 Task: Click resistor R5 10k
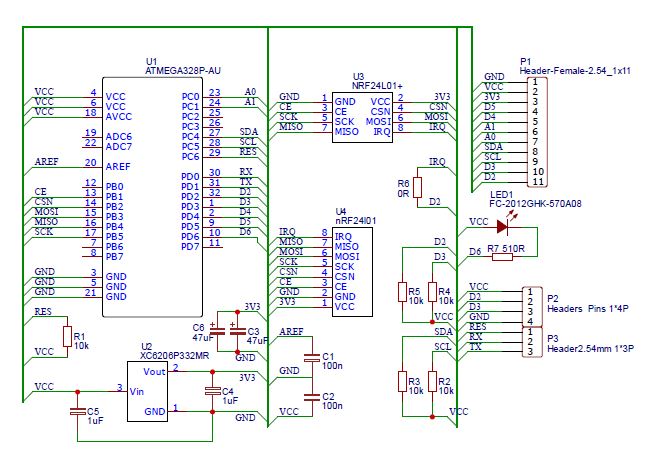[402, 293]
